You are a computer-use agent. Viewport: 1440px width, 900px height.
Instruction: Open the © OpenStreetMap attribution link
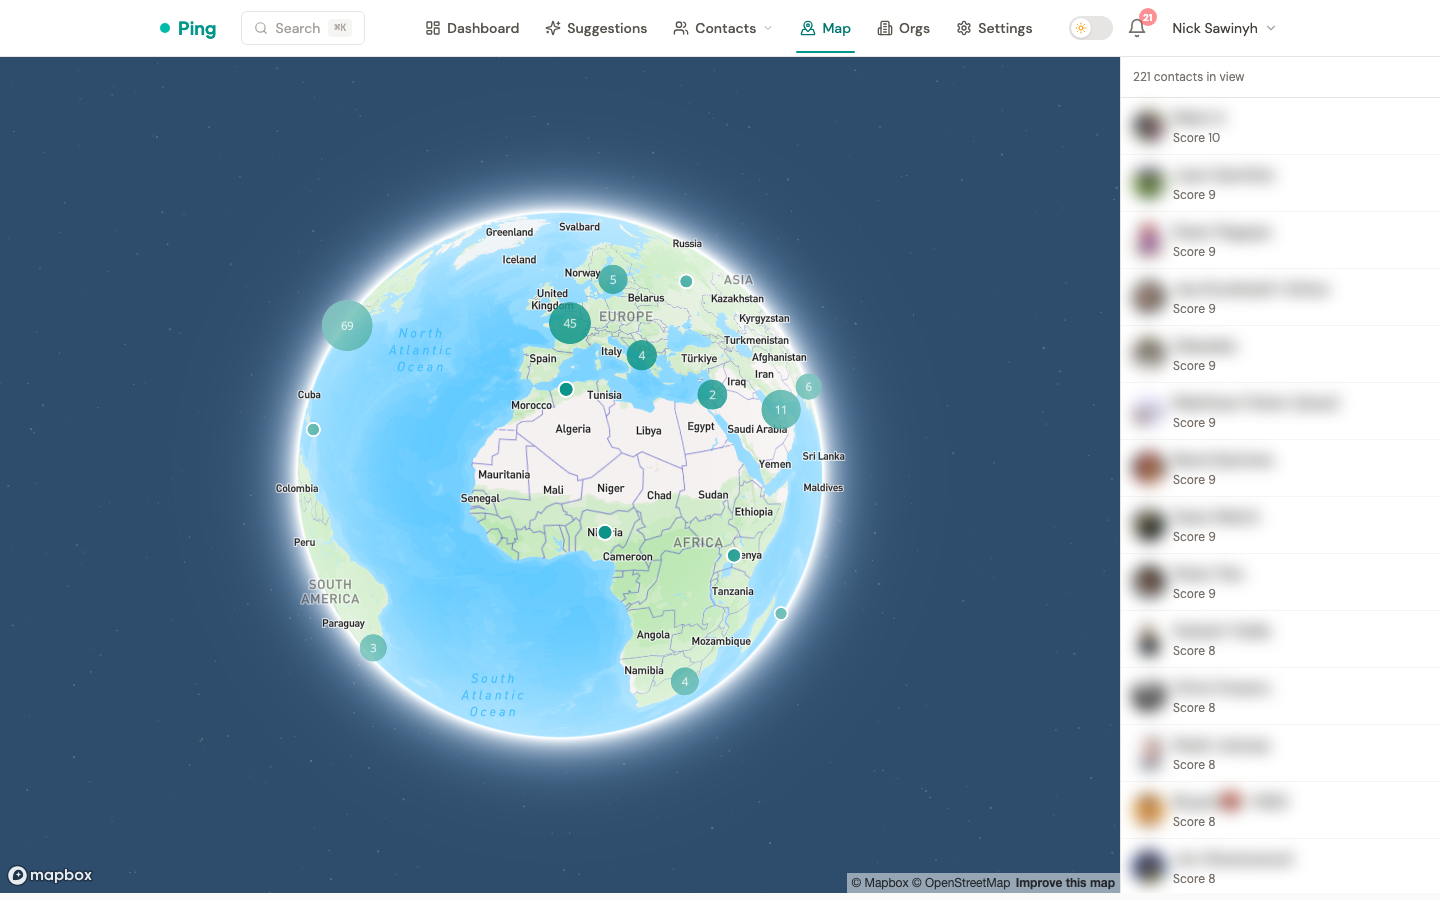pyautogui.click(x=961, y=883)
